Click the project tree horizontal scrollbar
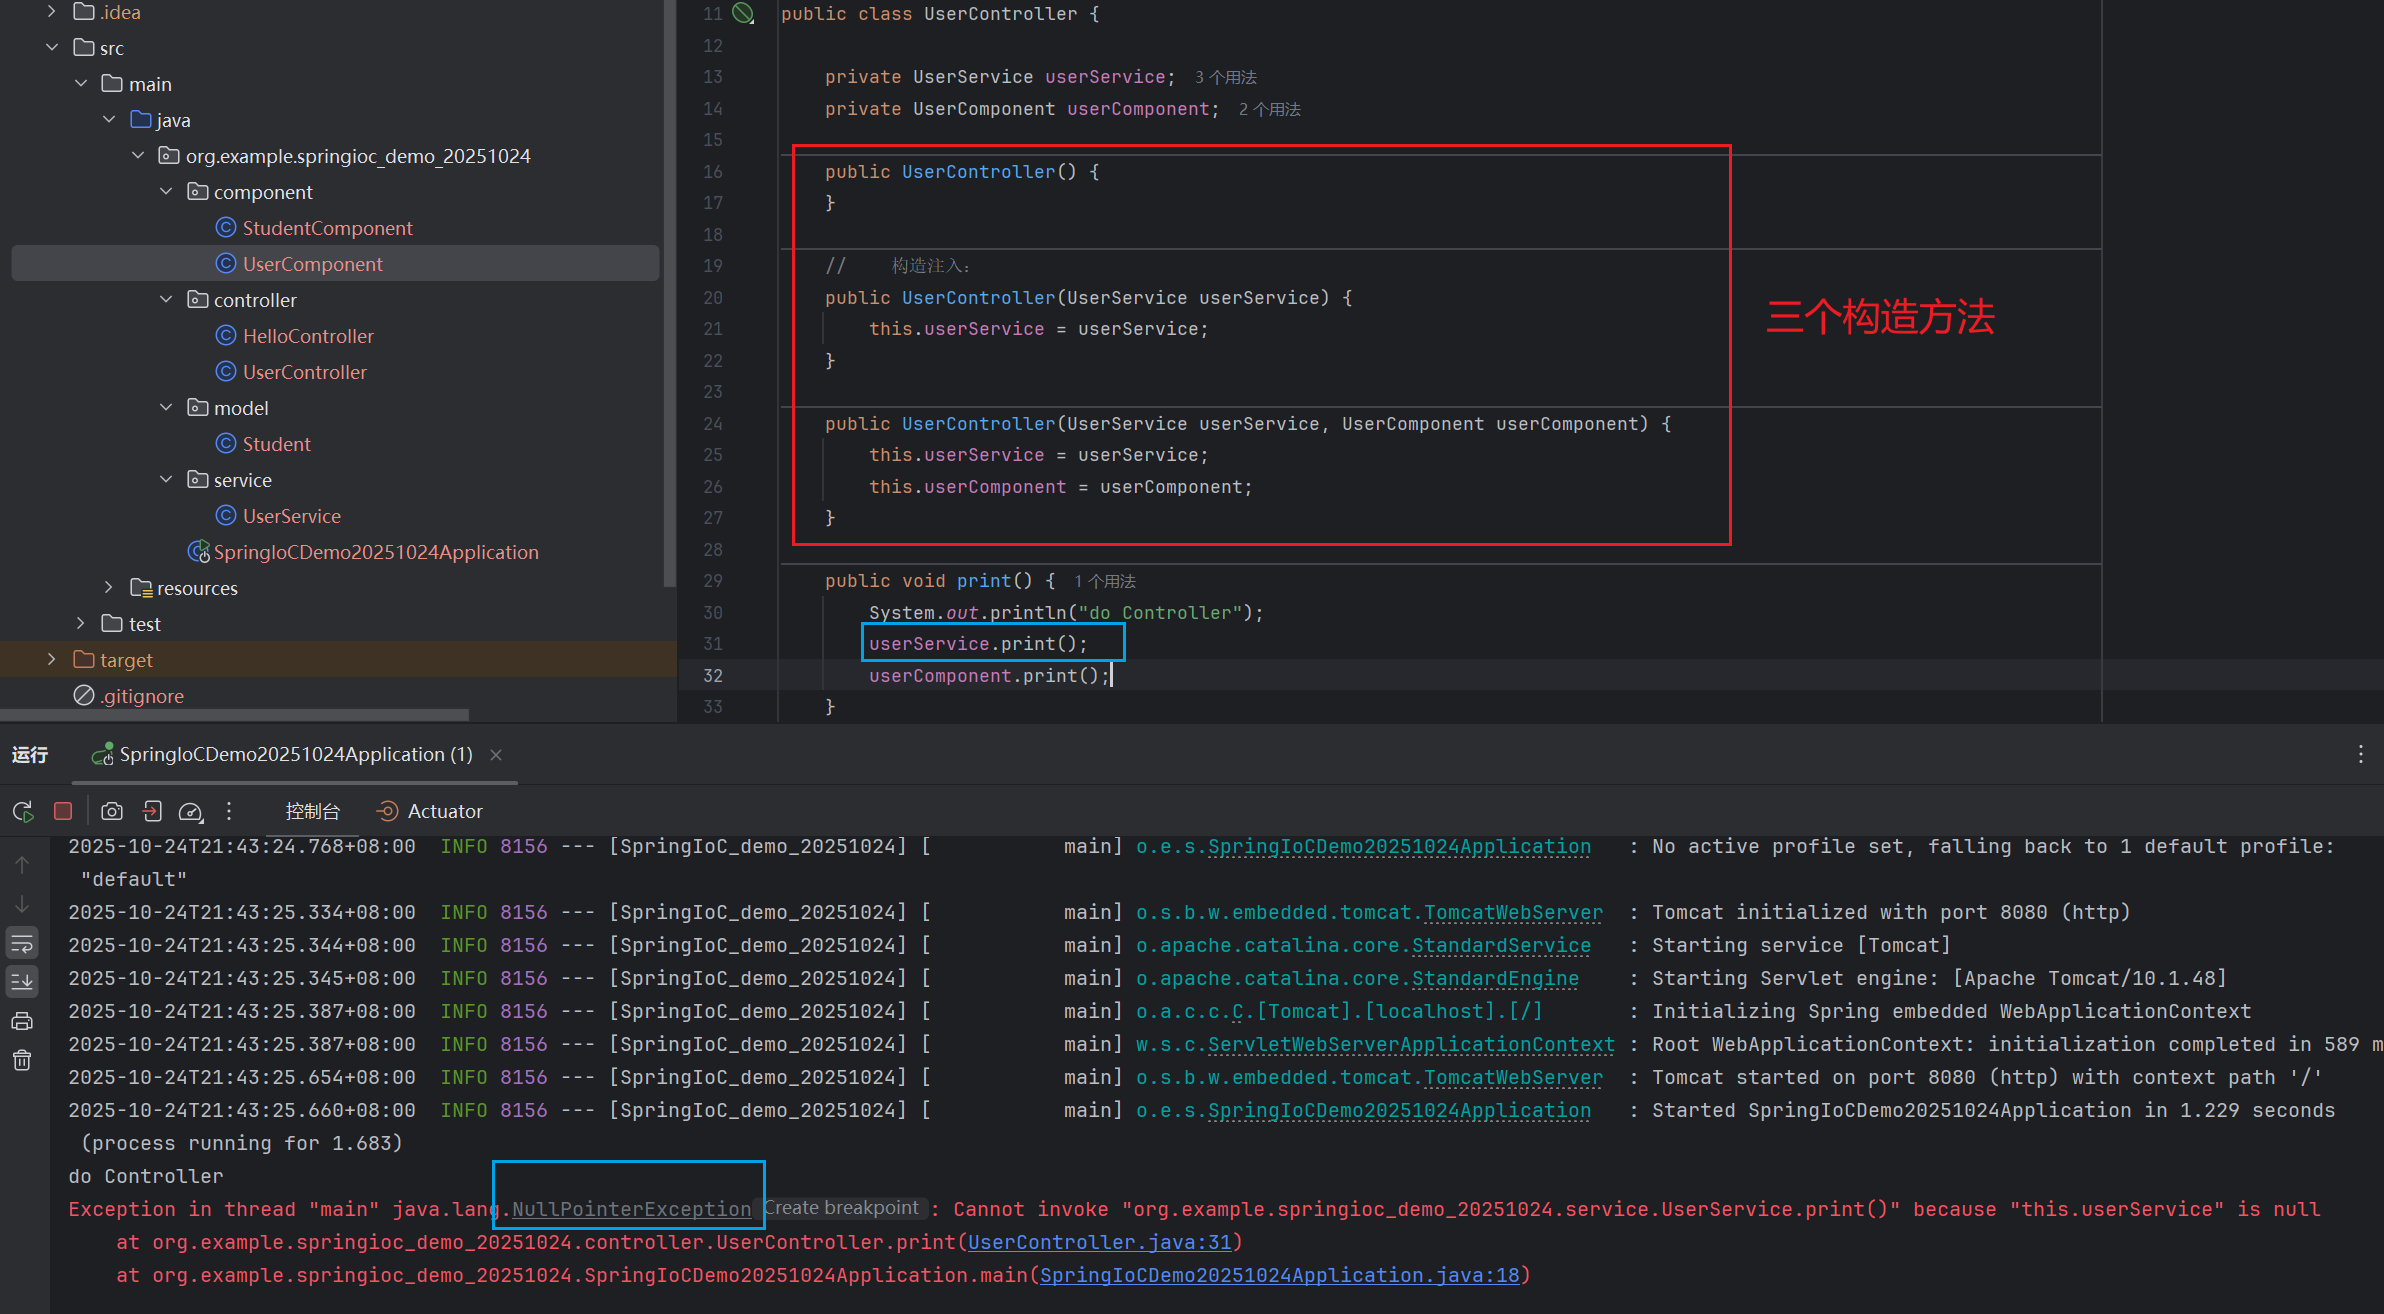 [x=235, y=714]
